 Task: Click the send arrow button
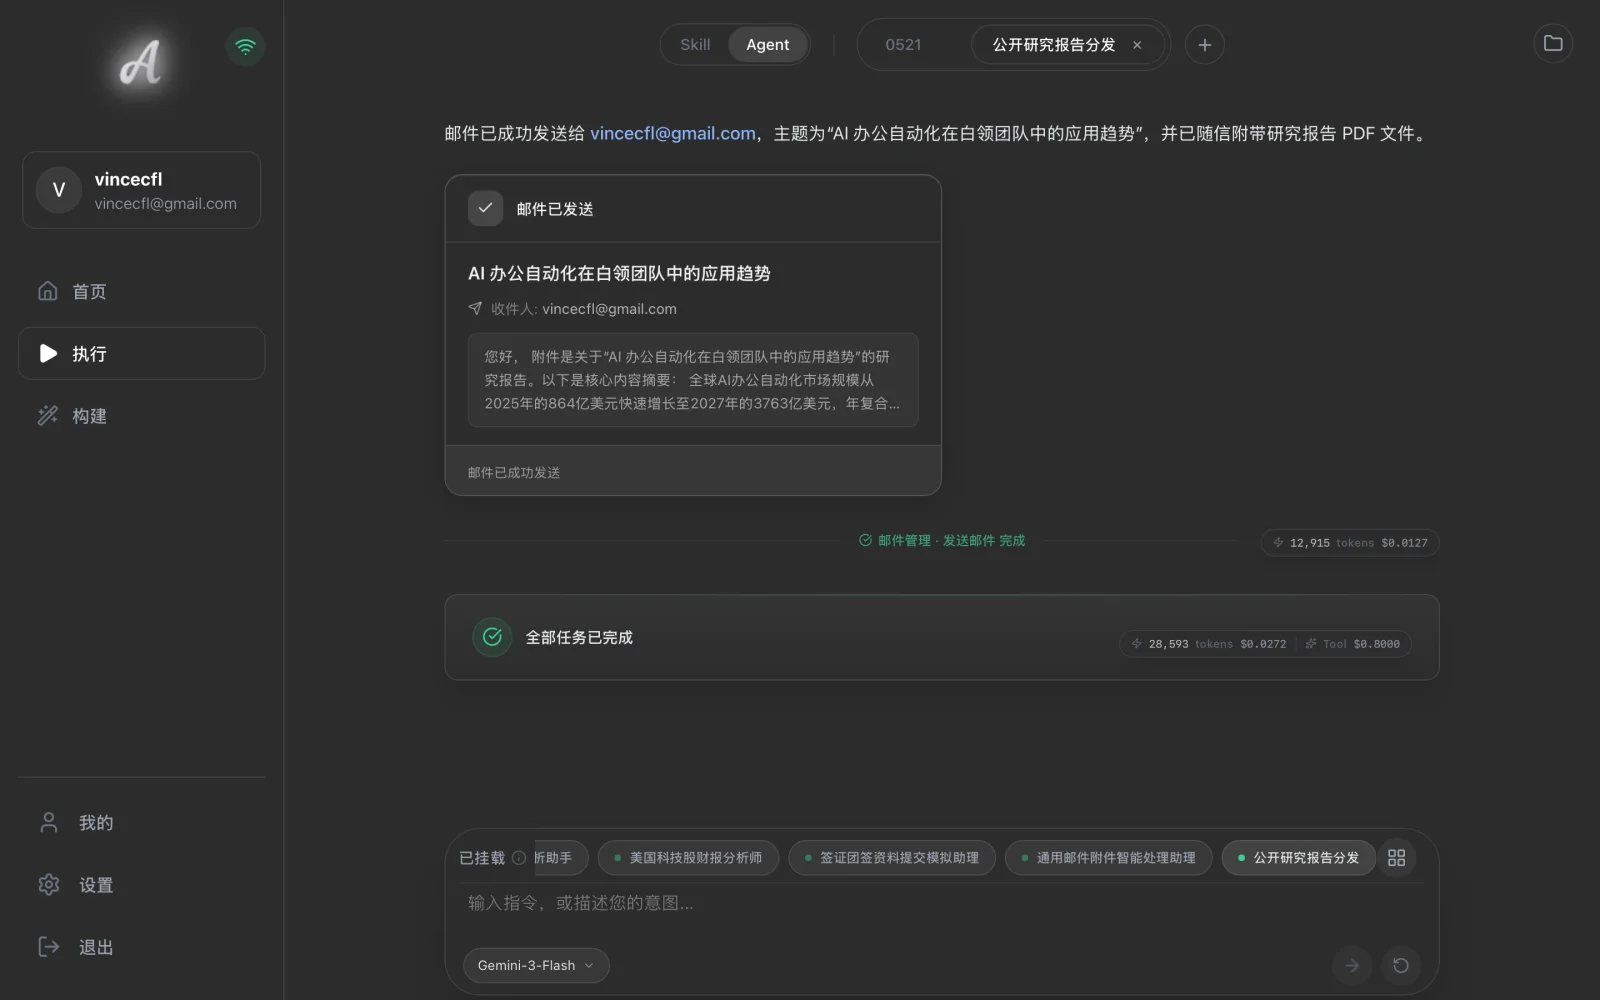1351,965
